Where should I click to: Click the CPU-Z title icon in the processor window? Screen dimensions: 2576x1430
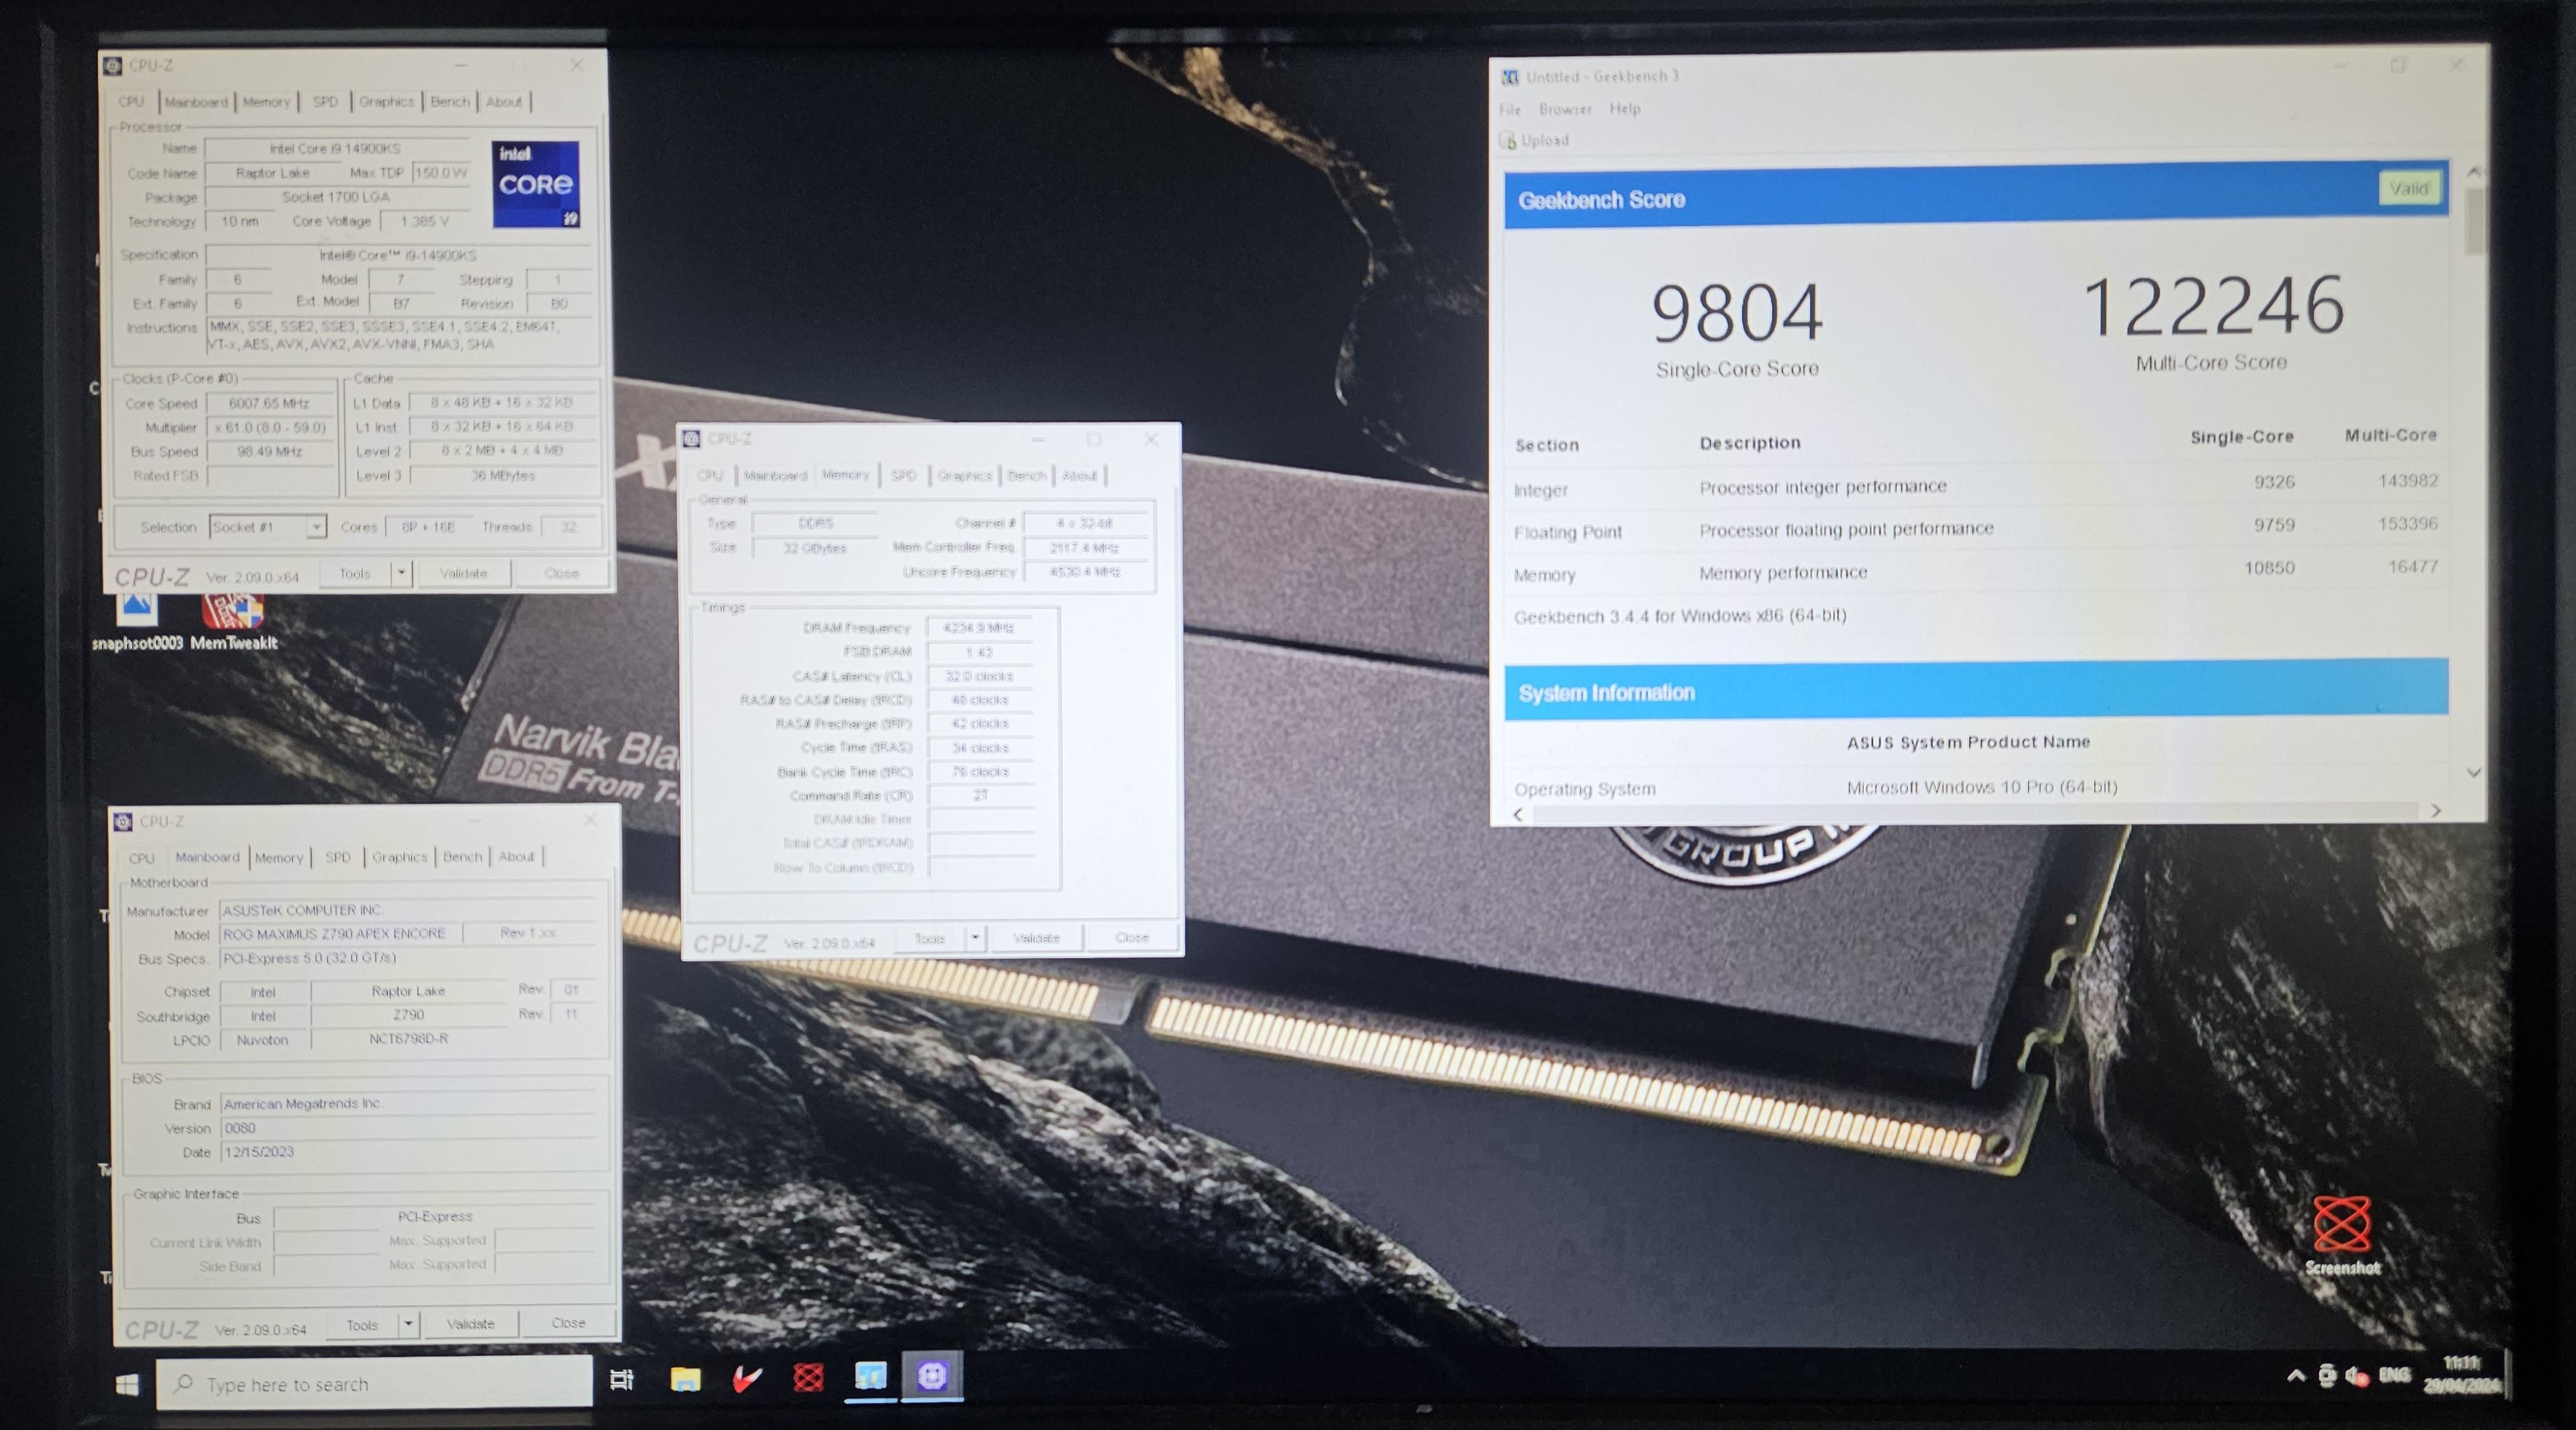click(x=113, y=66)
